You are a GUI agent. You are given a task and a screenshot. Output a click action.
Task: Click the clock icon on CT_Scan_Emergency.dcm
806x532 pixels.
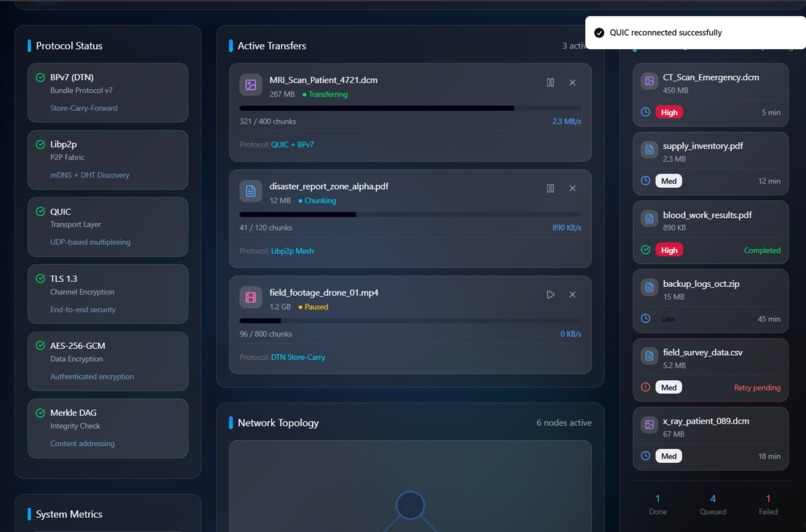pyautogui.click(x=646, y=112)
